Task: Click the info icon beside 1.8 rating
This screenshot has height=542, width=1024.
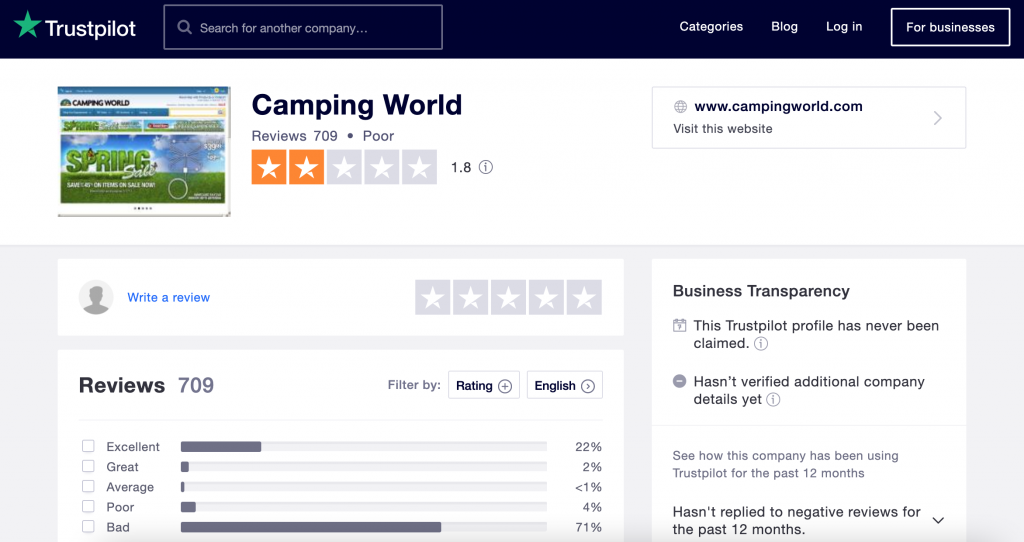Action: pos(486,167)
